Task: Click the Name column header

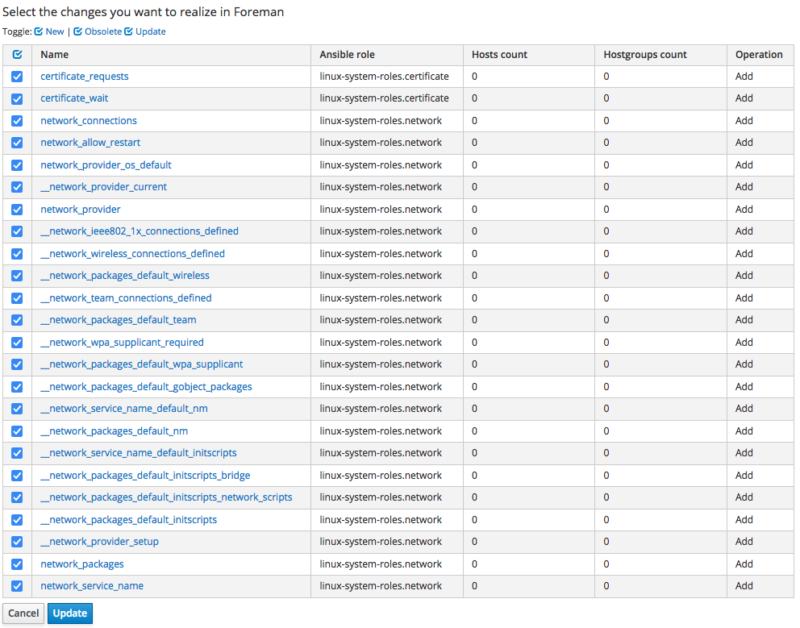Action: click(53, 54)
